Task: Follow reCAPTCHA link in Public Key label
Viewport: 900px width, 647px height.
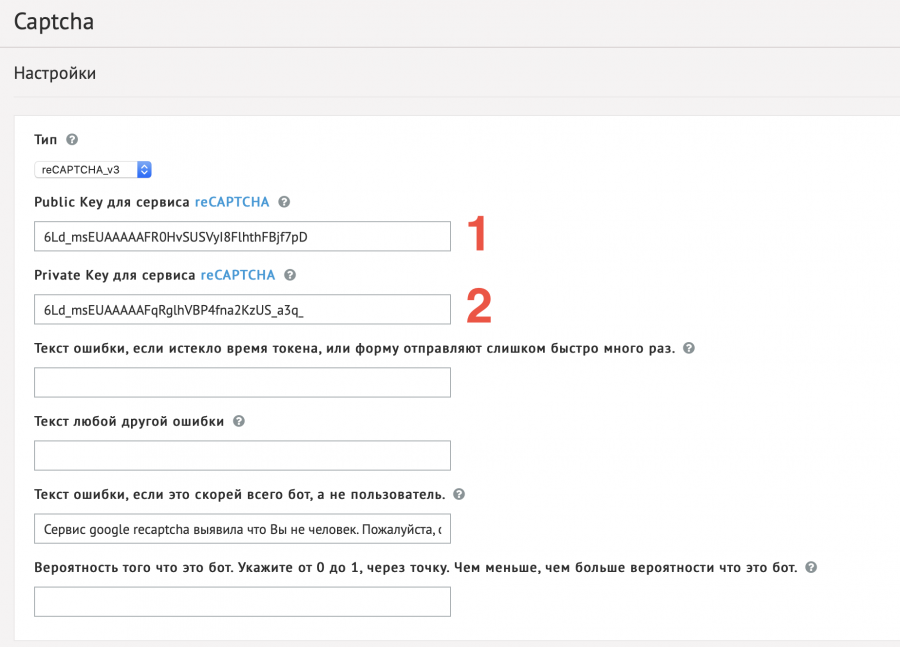Action: 232,202
